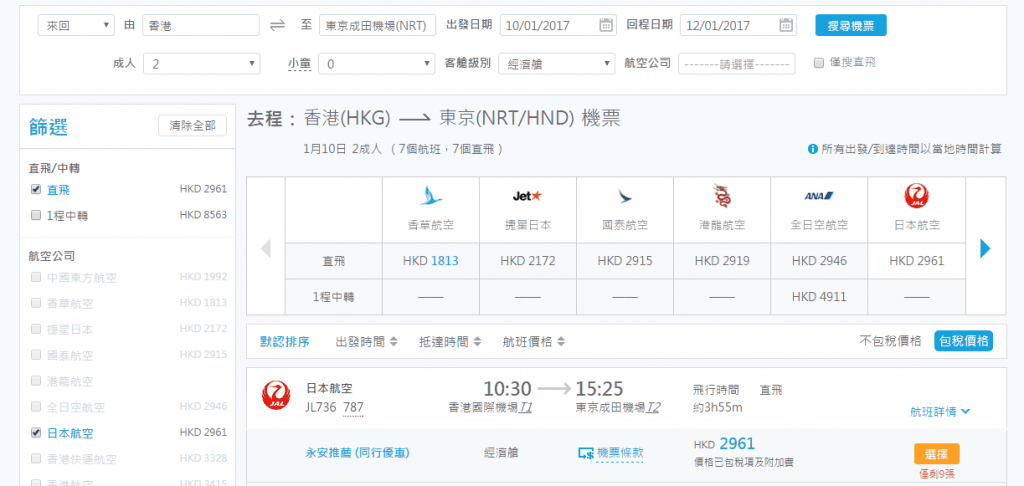
Task: Enable the 僅搜直飛 checkbox
Action: pos(820,62)
